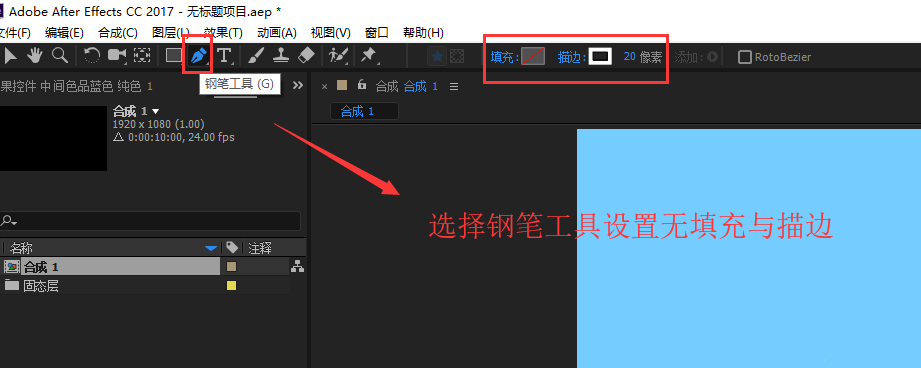Click the 注释 column header
This screenshot has width=921, height=368.
point(260,248)
